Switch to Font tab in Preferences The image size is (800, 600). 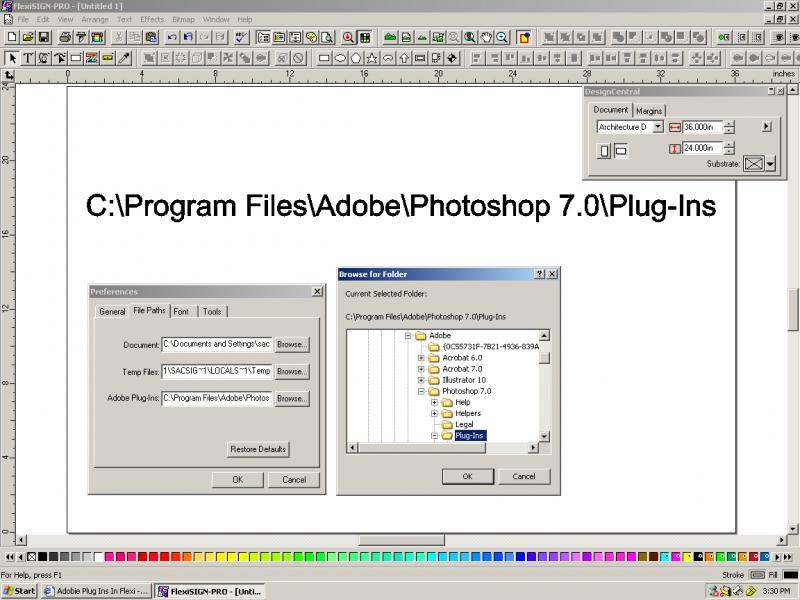(x=182, y=311)
